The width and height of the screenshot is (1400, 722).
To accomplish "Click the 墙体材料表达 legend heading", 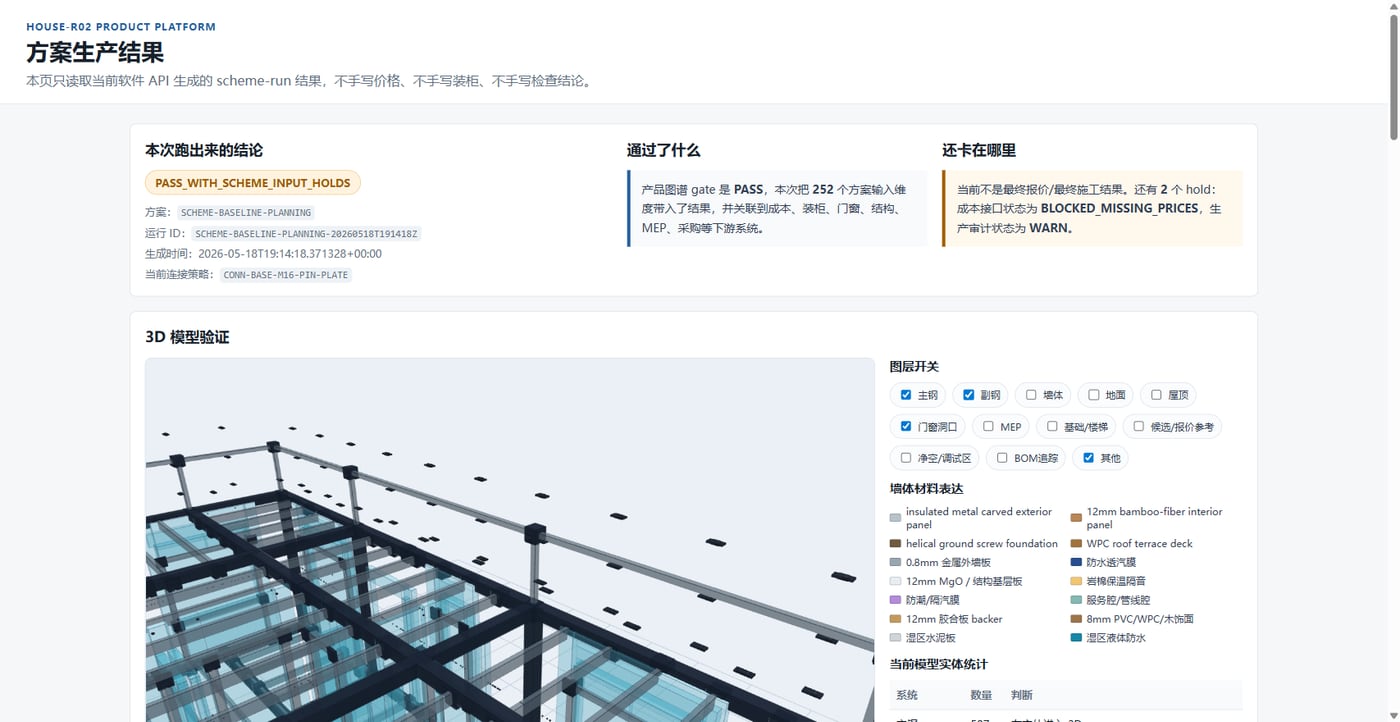I will 926,489.
